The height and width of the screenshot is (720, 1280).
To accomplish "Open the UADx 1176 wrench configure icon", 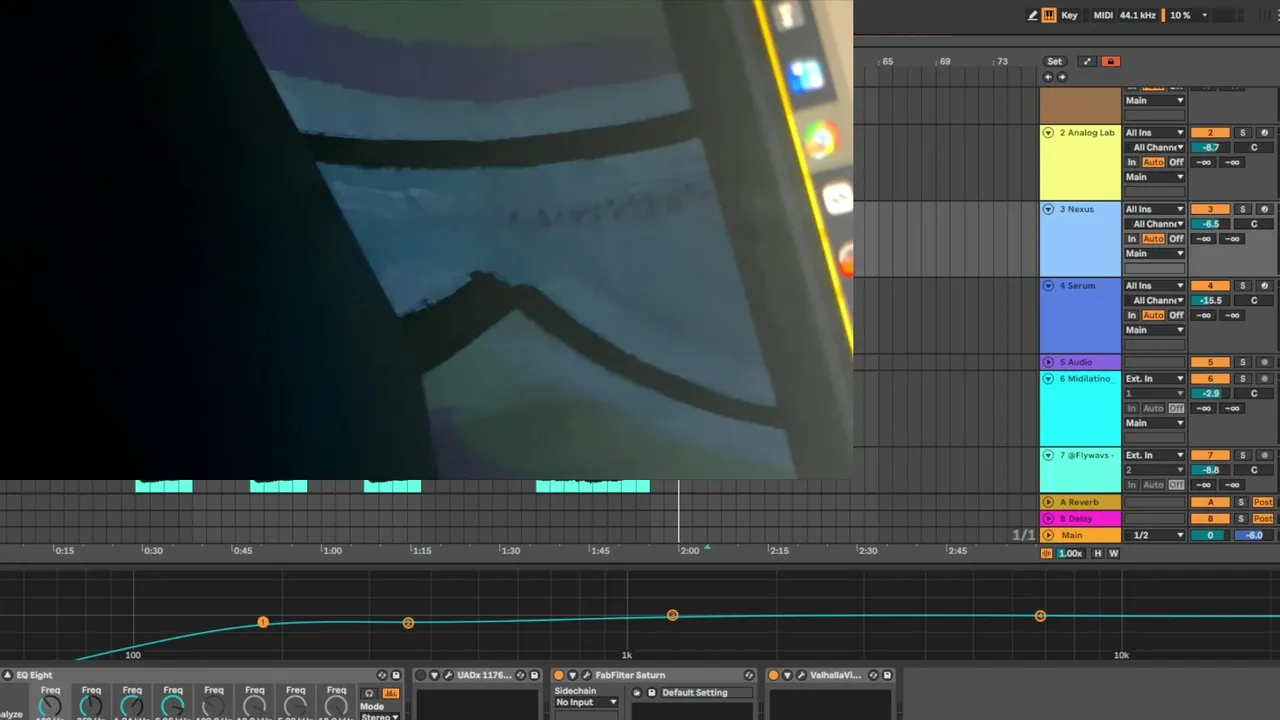I will pos(449,675).
